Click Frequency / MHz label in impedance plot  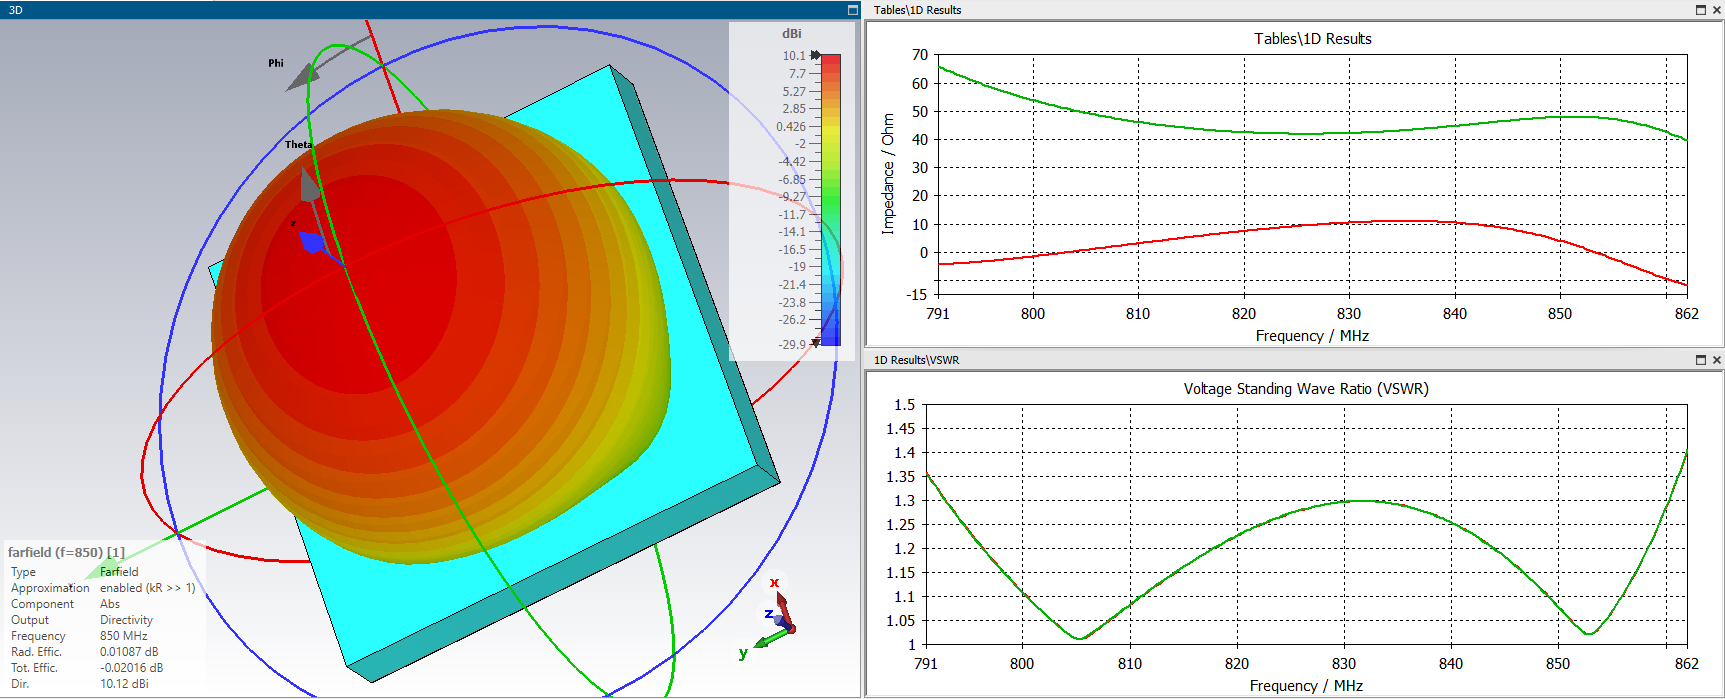[1312, 336]
